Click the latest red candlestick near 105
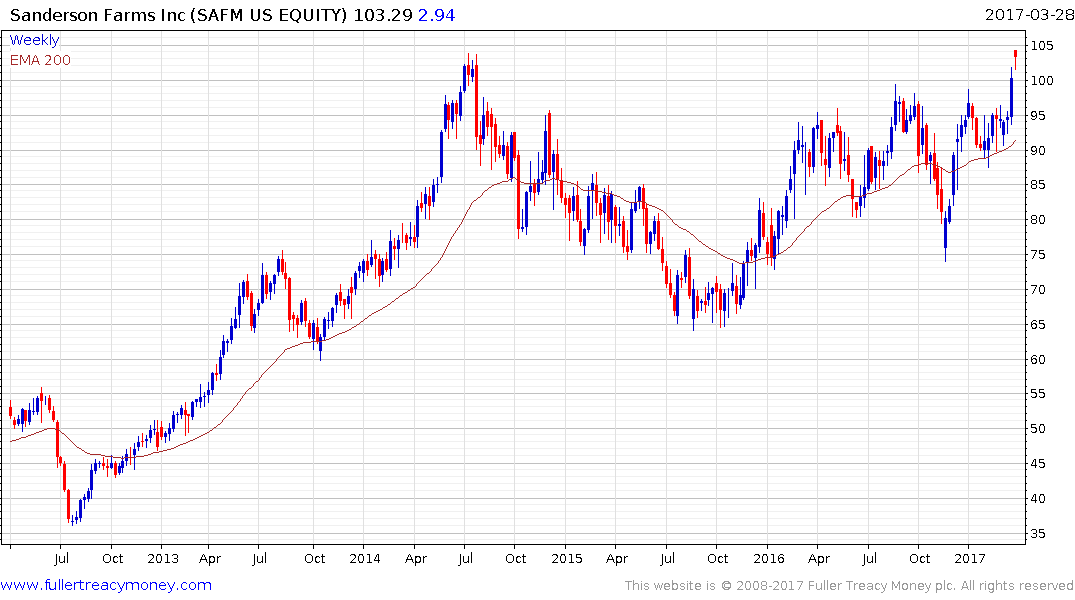Screen dimensions: 1075x600 (x=1015, y=58)
